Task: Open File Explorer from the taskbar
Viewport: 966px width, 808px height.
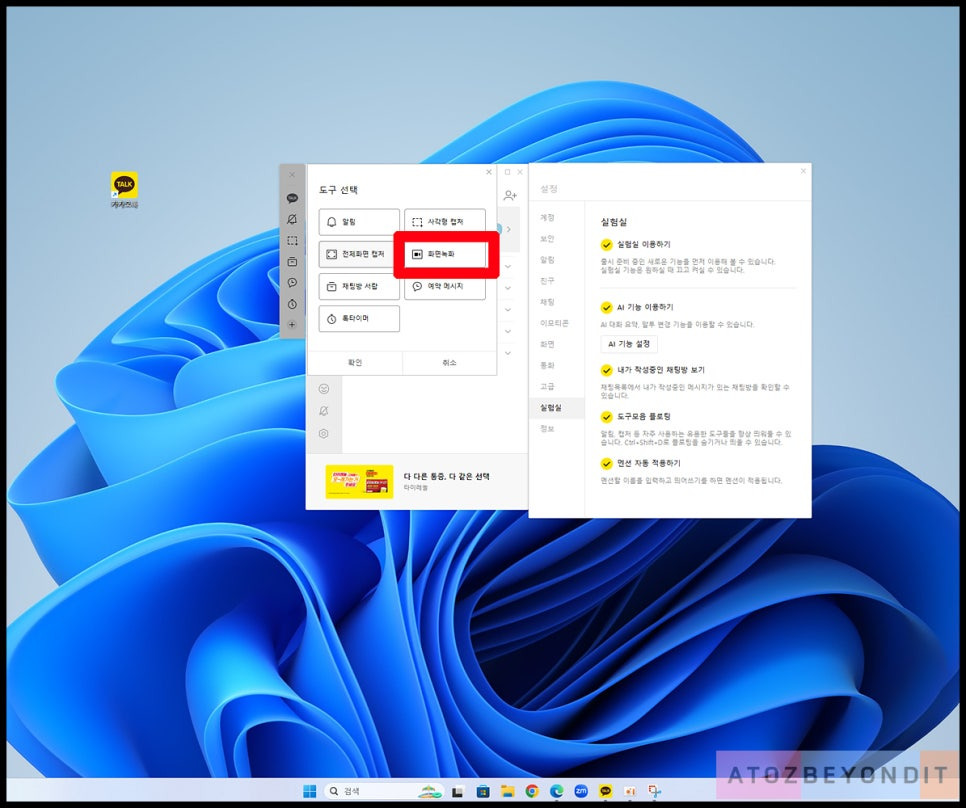Action: coord(508,791)
